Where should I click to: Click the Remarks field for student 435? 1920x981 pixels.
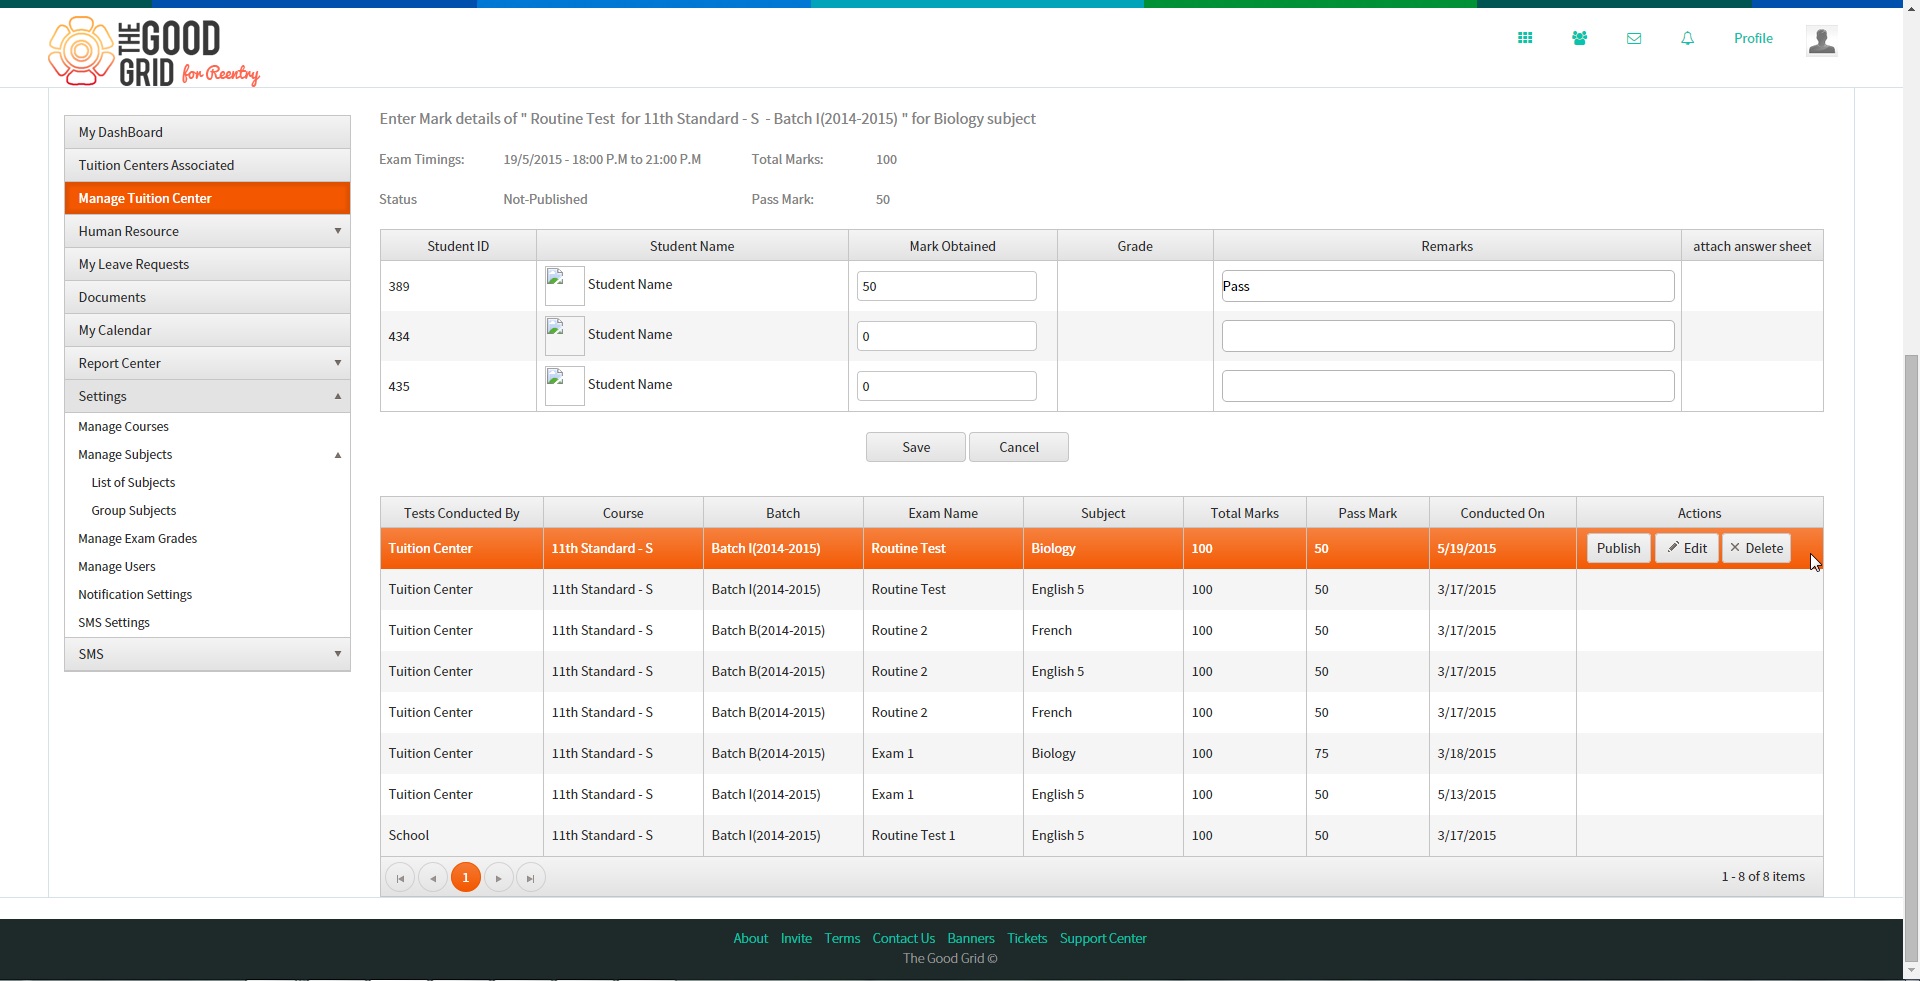(x=1447, y=386)
